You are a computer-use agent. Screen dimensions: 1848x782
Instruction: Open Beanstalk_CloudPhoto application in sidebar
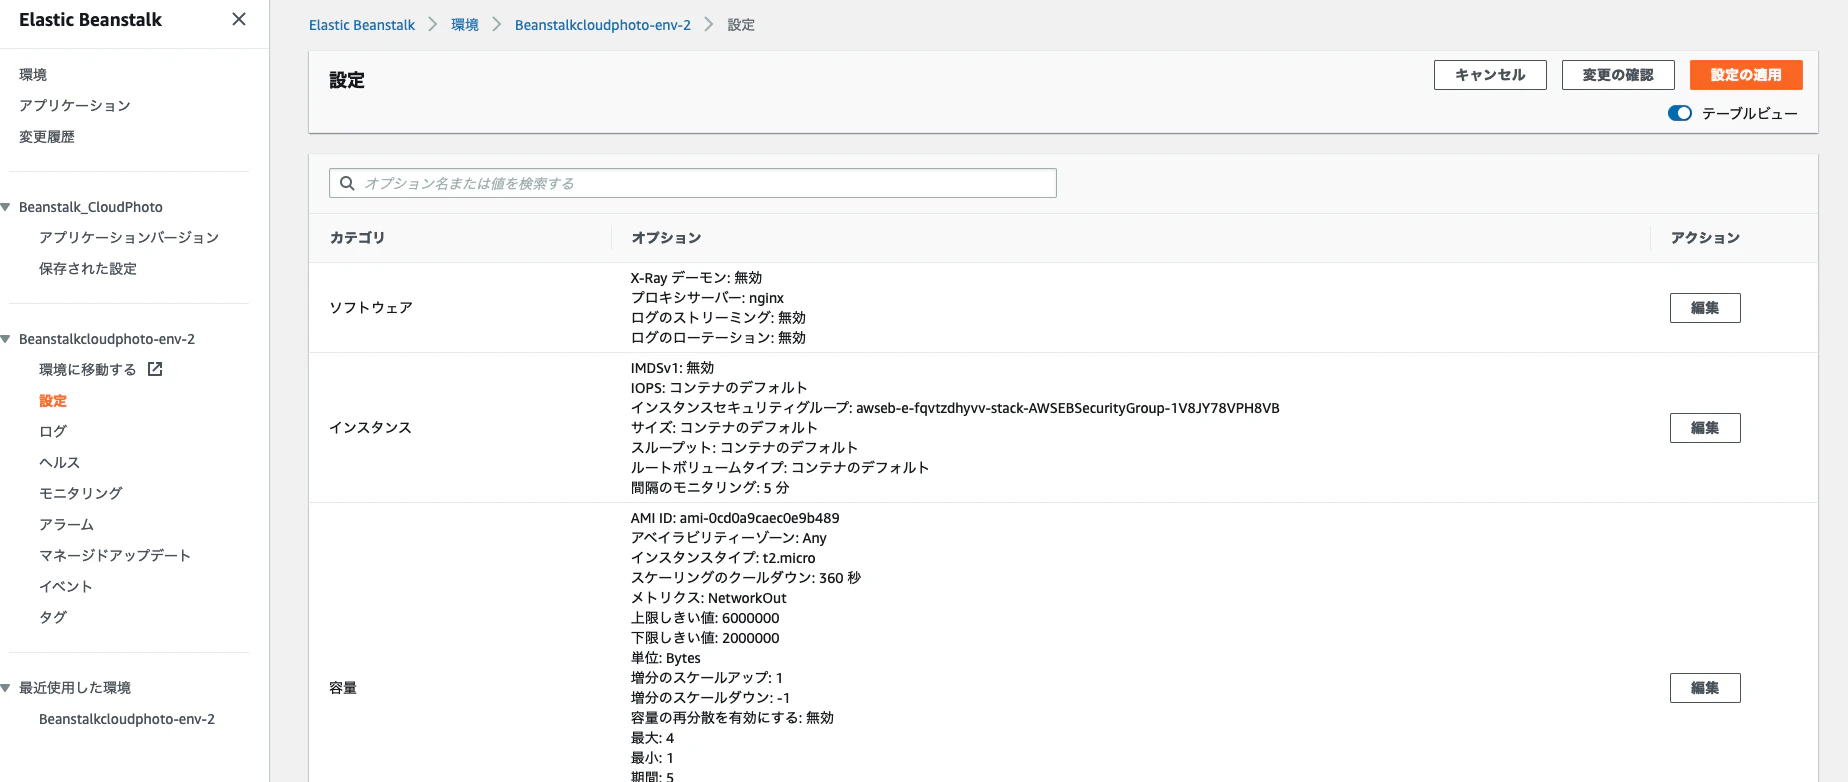[91, 207]
